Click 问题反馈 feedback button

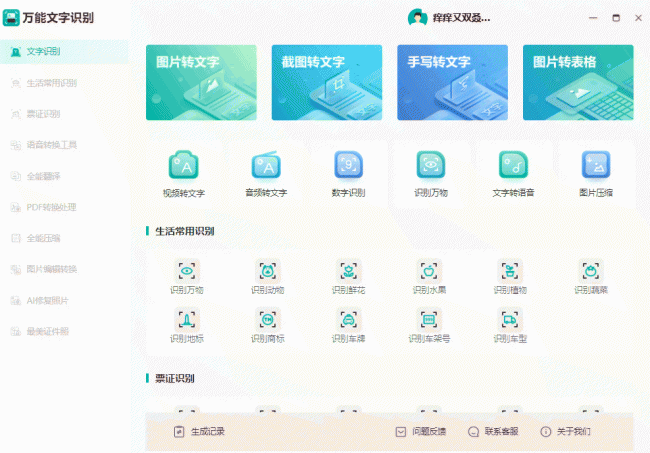(x=421, y=432)
